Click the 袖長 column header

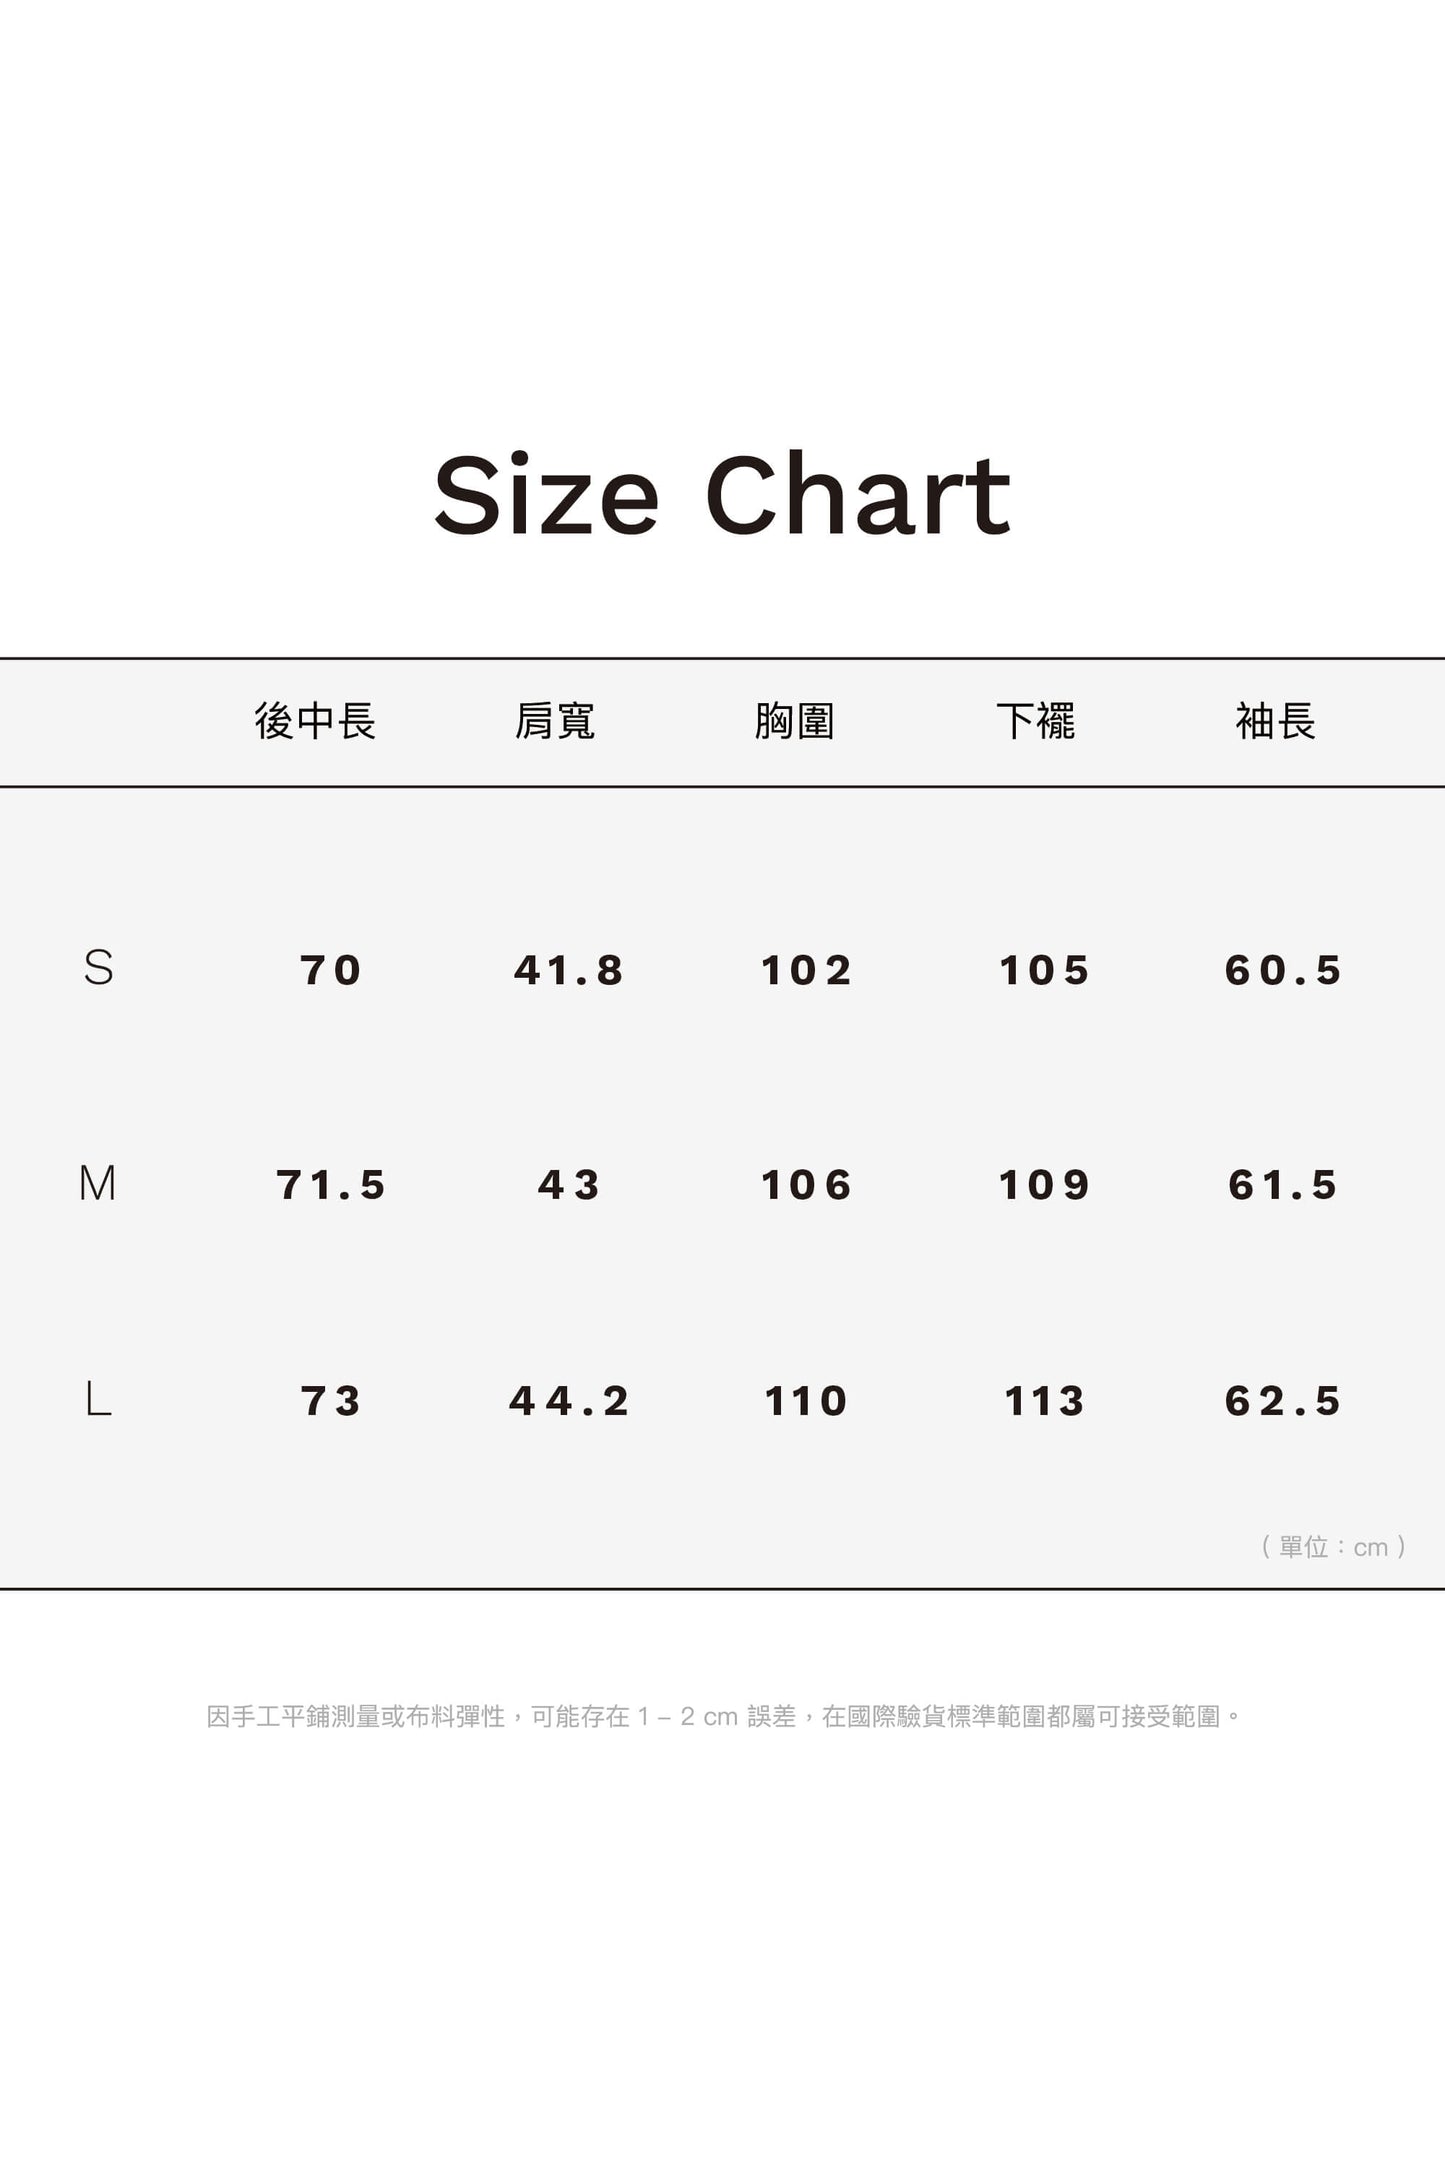tap(1276, 721)
